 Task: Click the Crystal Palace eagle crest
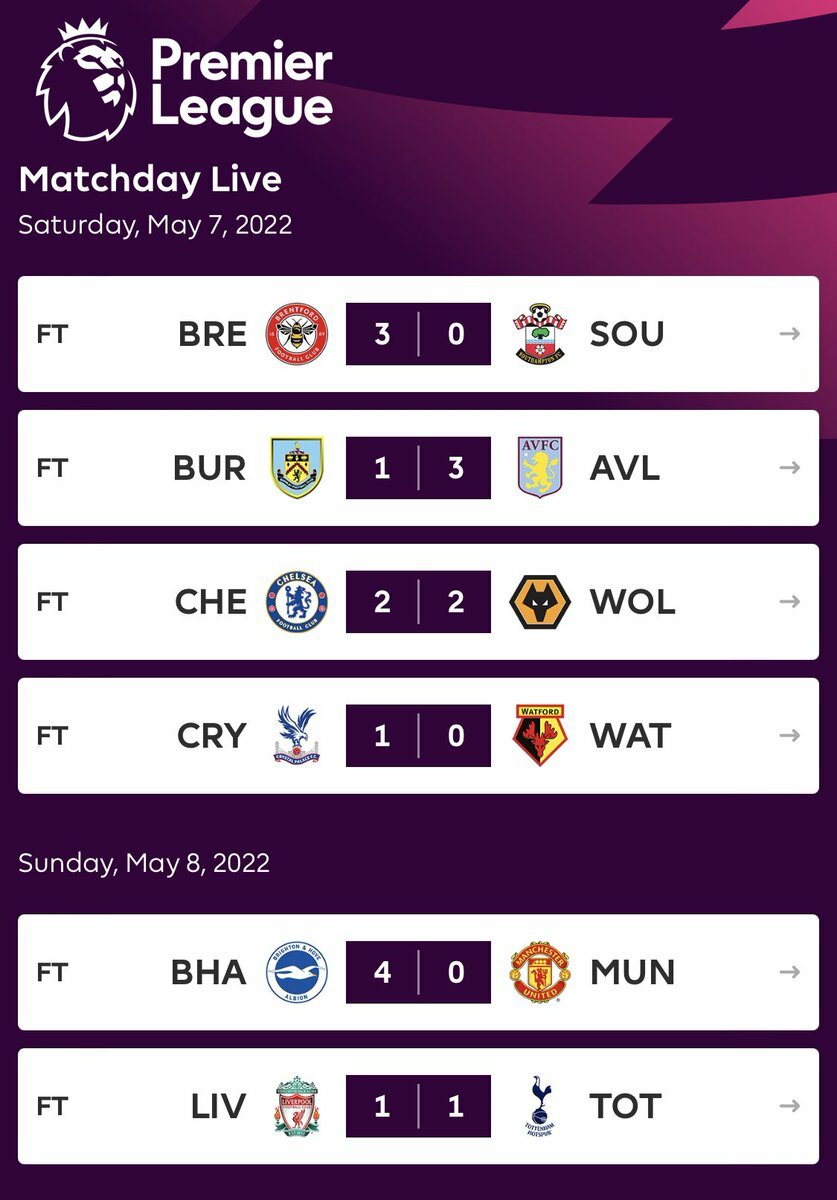297,736
